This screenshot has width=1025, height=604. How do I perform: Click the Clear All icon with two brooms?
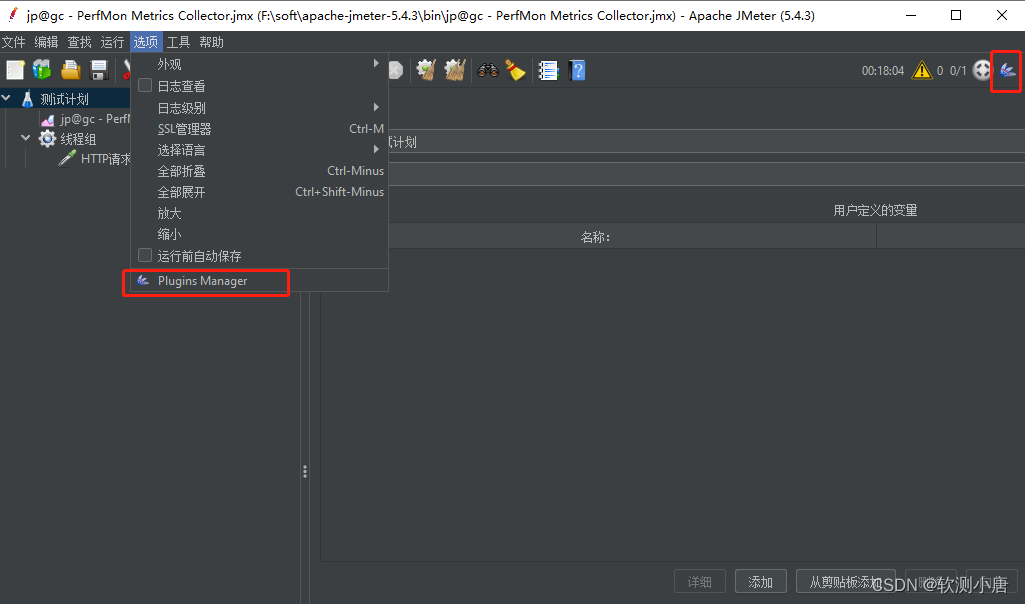pos(455,70)
